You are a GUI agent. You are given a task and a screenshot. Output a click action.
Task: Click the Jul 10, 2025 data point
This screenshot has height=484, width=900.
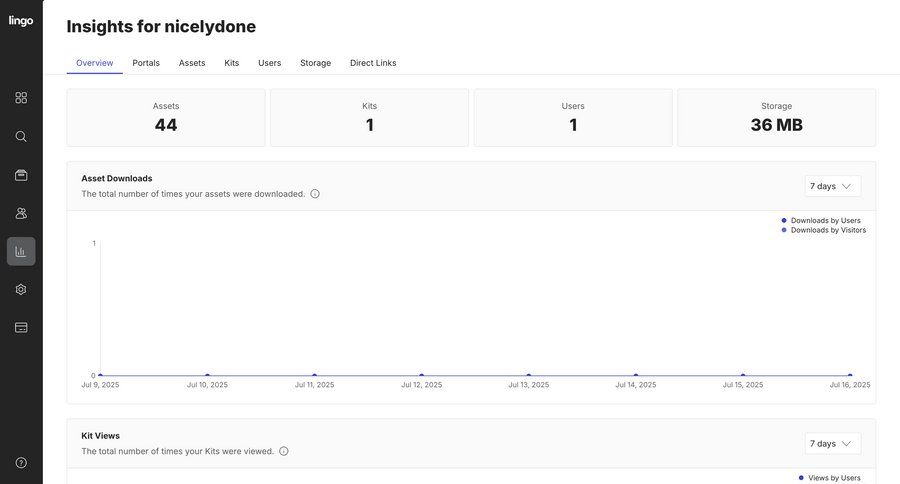pyautogui.click(x=207, y=375)
